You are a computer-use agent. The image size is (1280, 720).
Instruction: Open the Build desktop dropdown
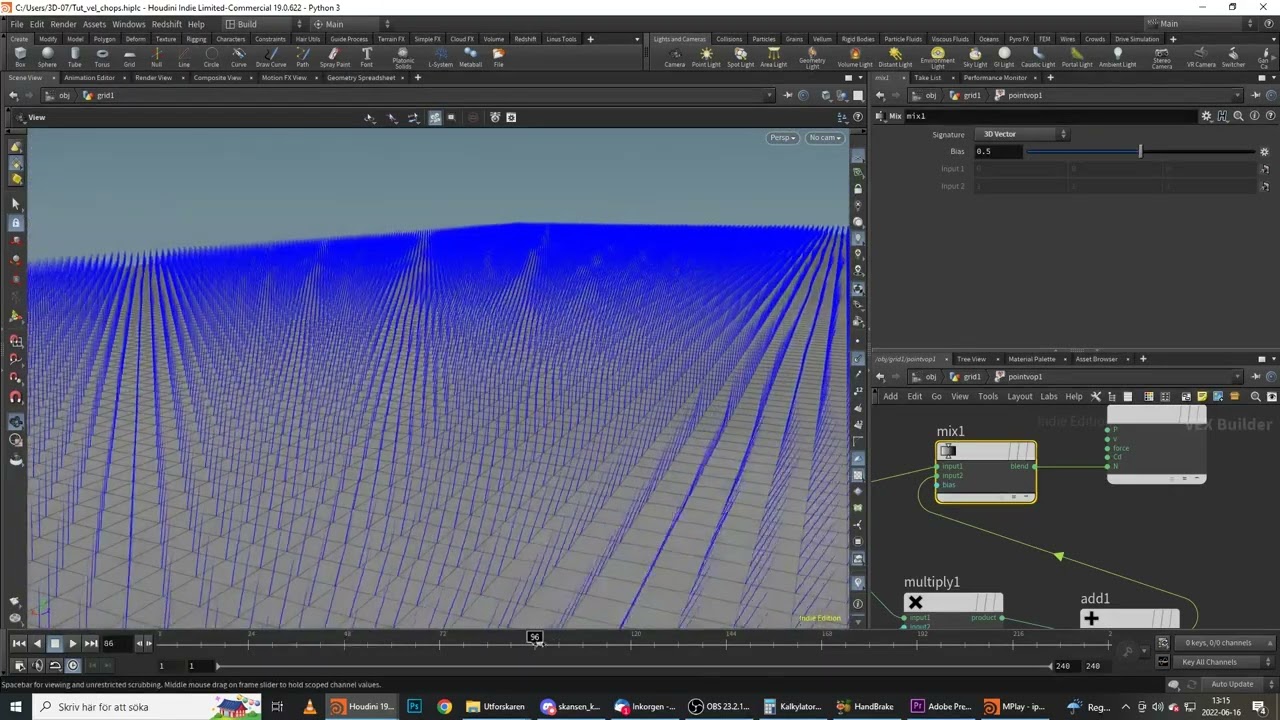[x=264, y=24]
